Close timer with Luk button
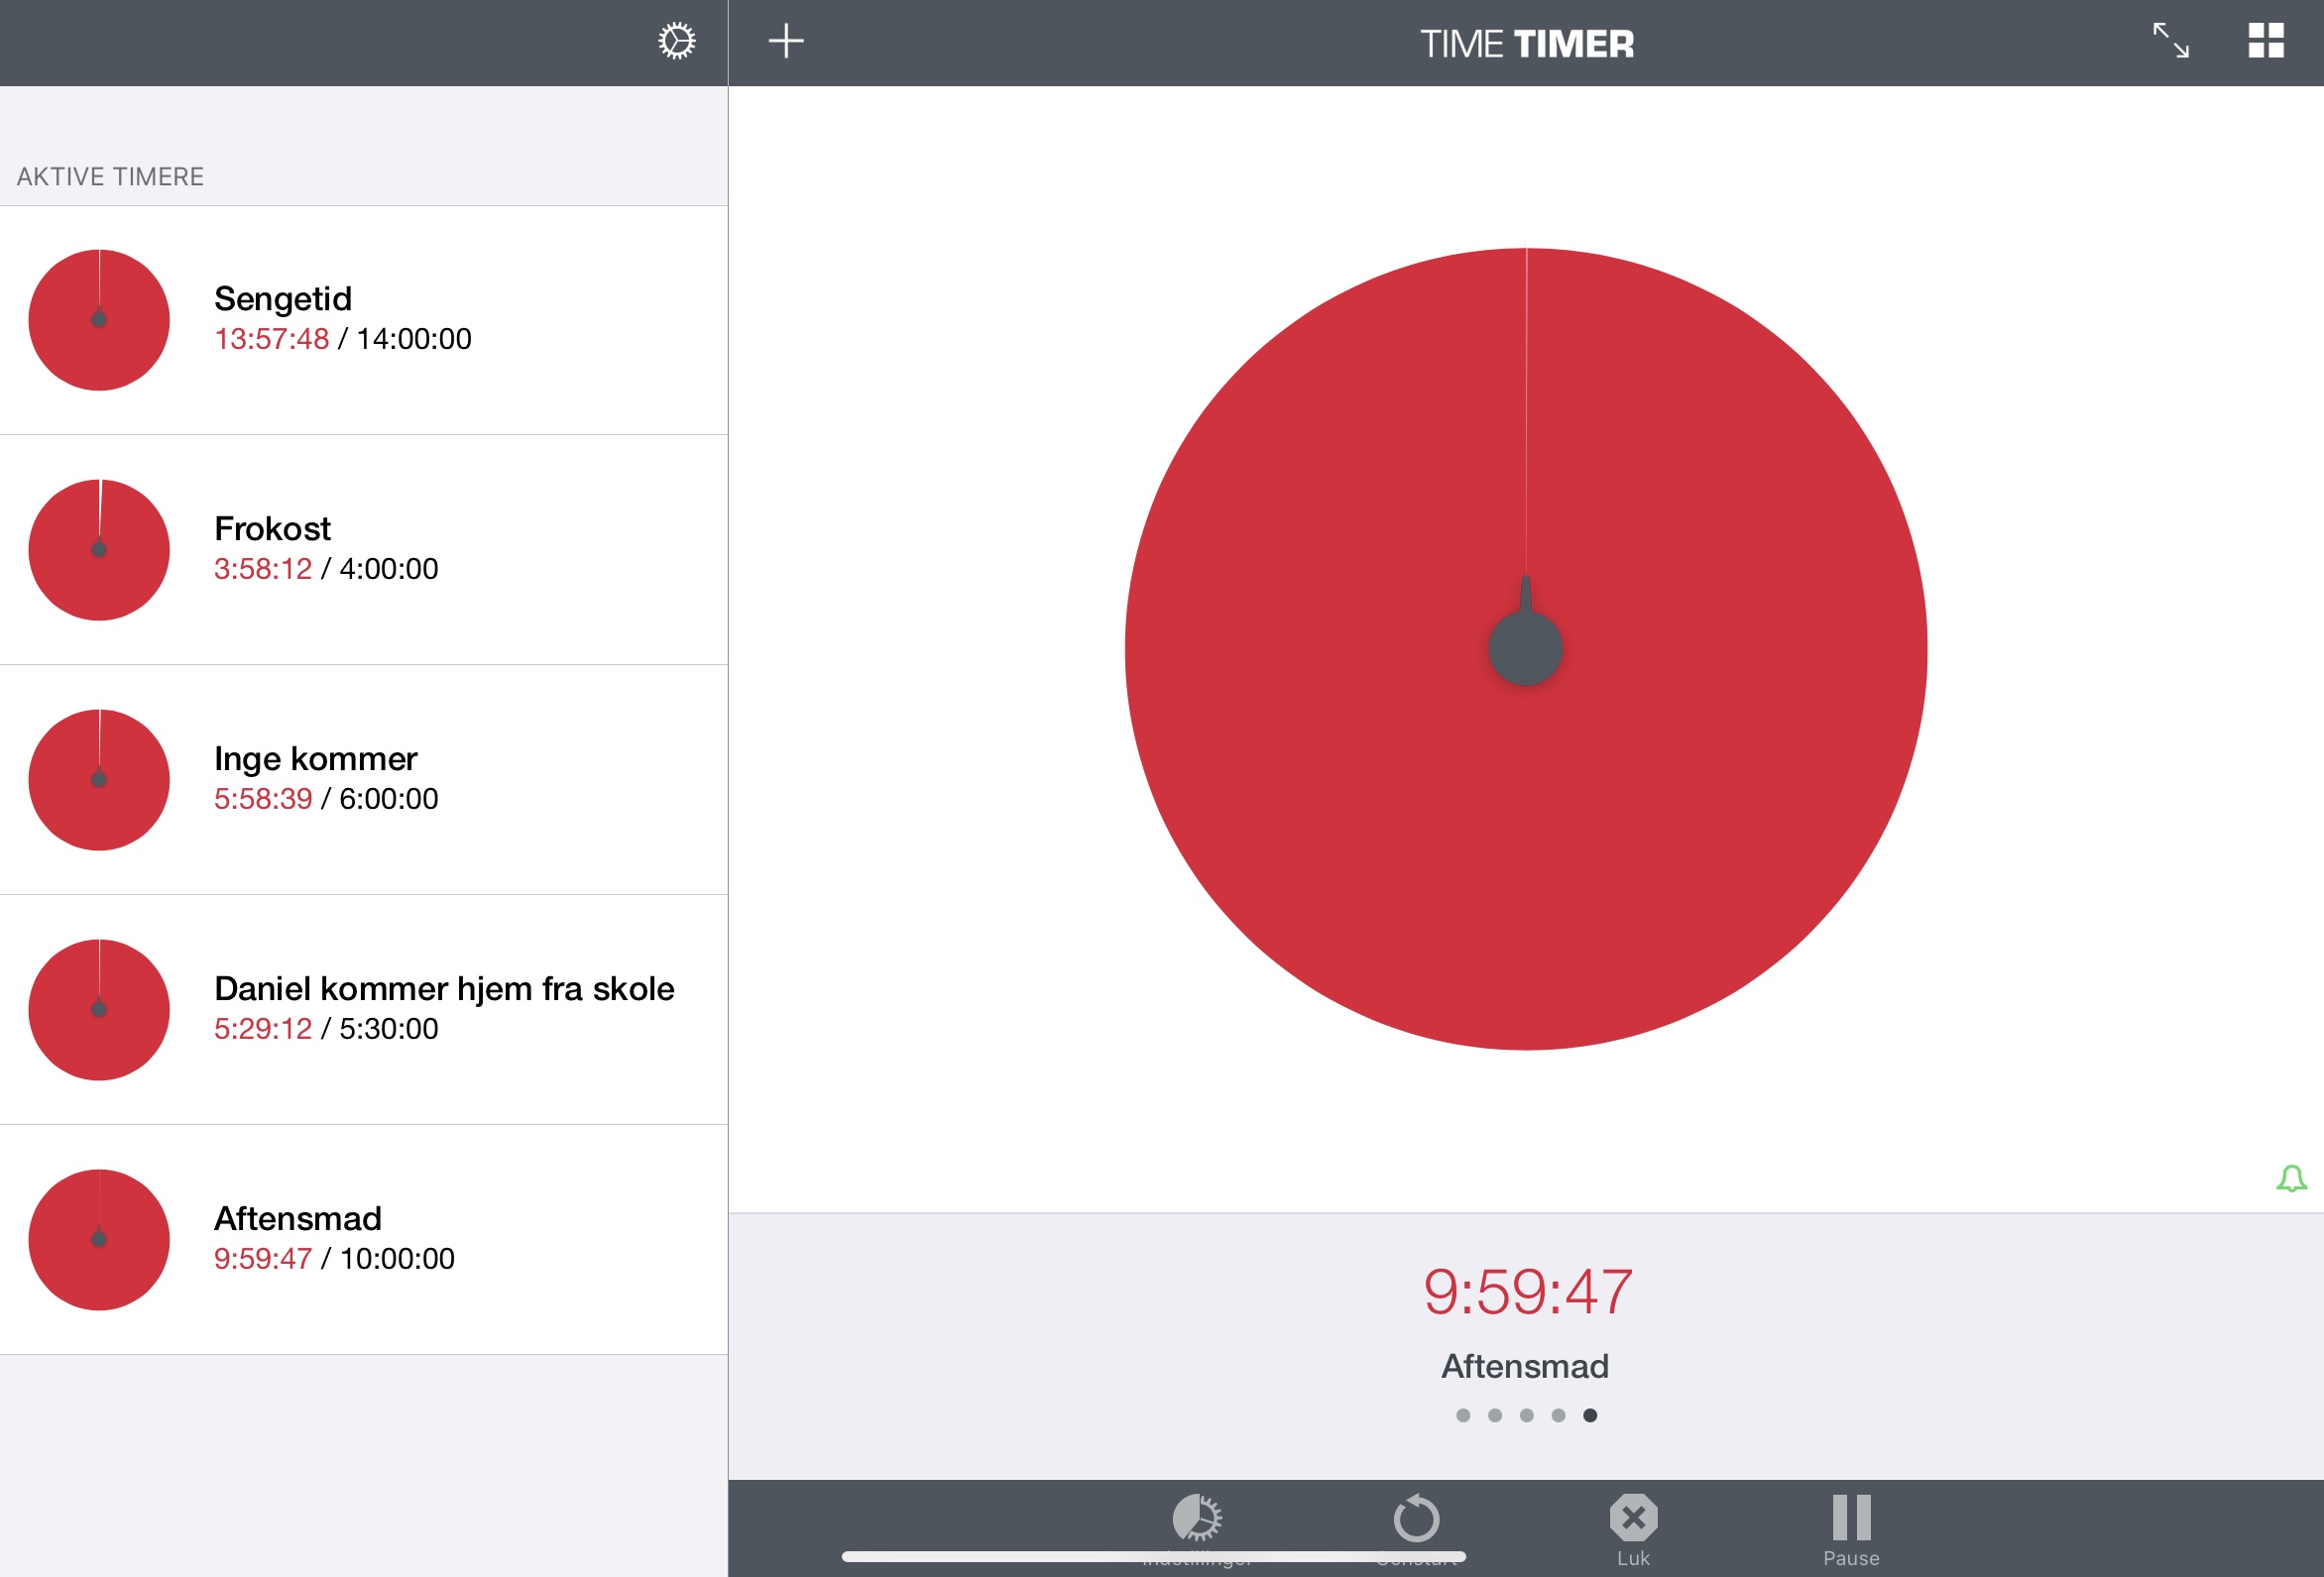Image resolution: width=2324 pixels, height=1577 pixels. coord(1633,1528)
